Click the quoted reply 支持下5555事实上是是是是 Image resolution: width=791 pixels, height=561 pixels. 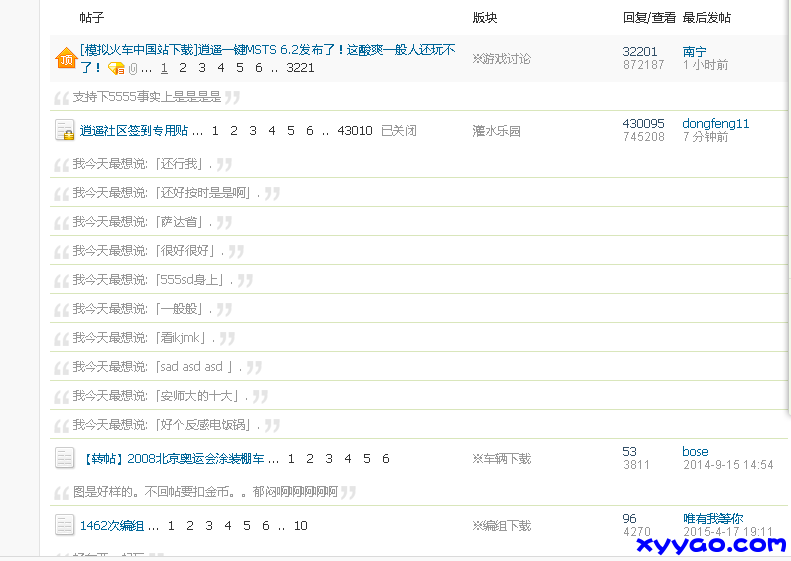(147, 97)
